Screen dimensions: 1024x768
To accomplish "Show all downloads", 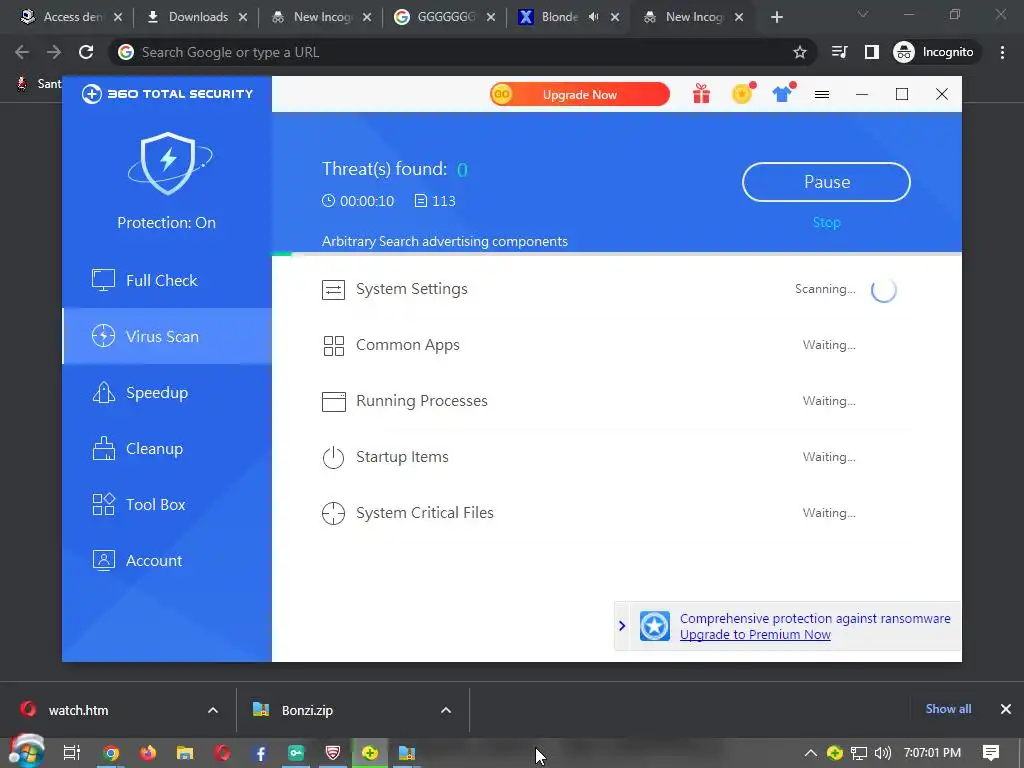I will (x=948, y=709).
